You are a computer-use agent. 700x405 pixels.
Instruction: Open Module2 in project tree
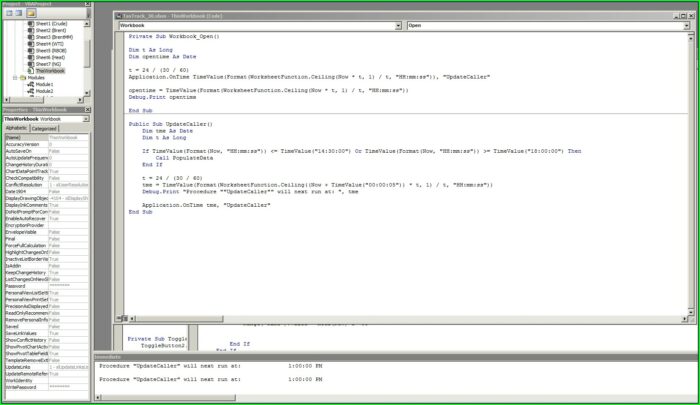[x=44, y=91]
